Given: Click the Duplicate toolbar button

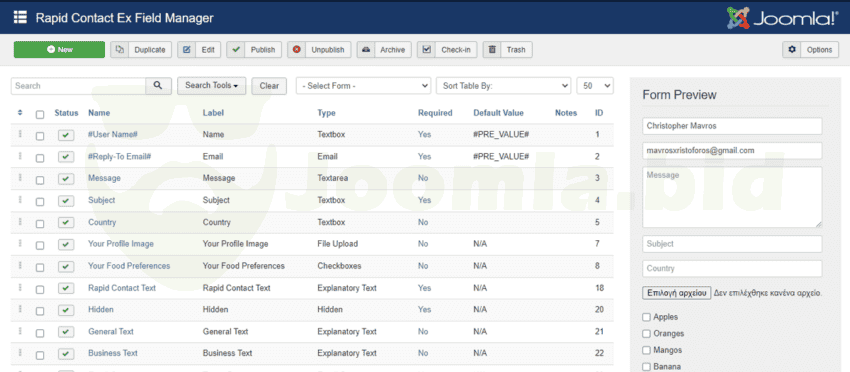Looking at the screenshot, I should point(141,49).
